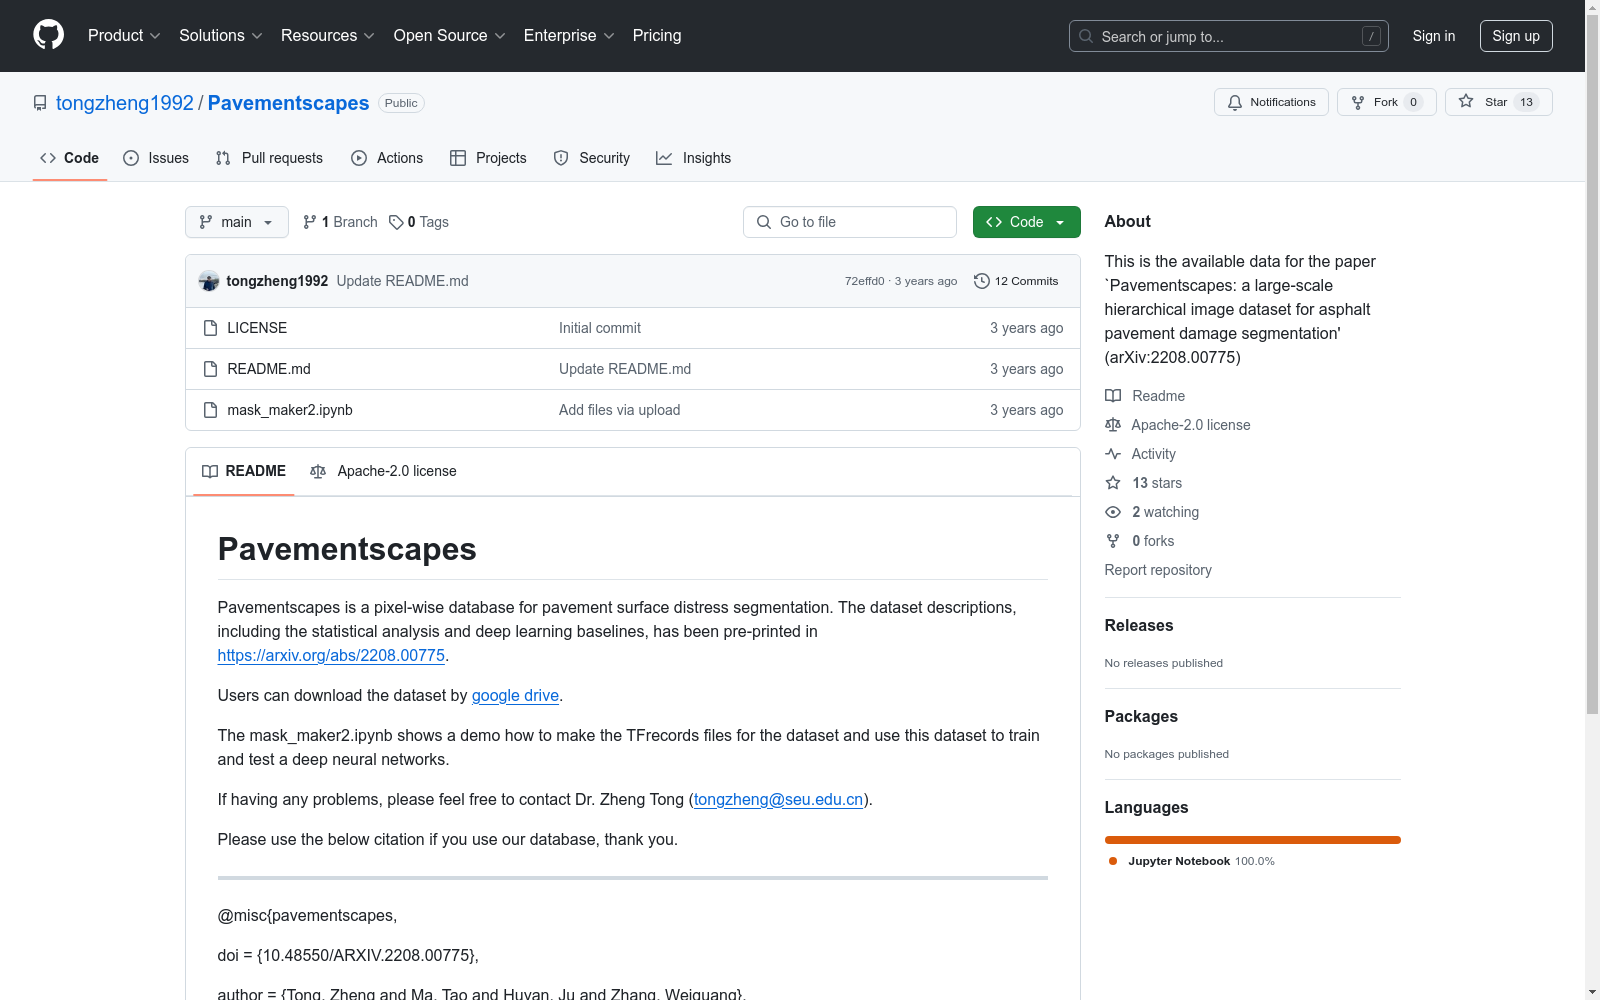The image size is (1600, 1000).
Task: Open the Update README.md latest commit message
Action: [402, 281]
